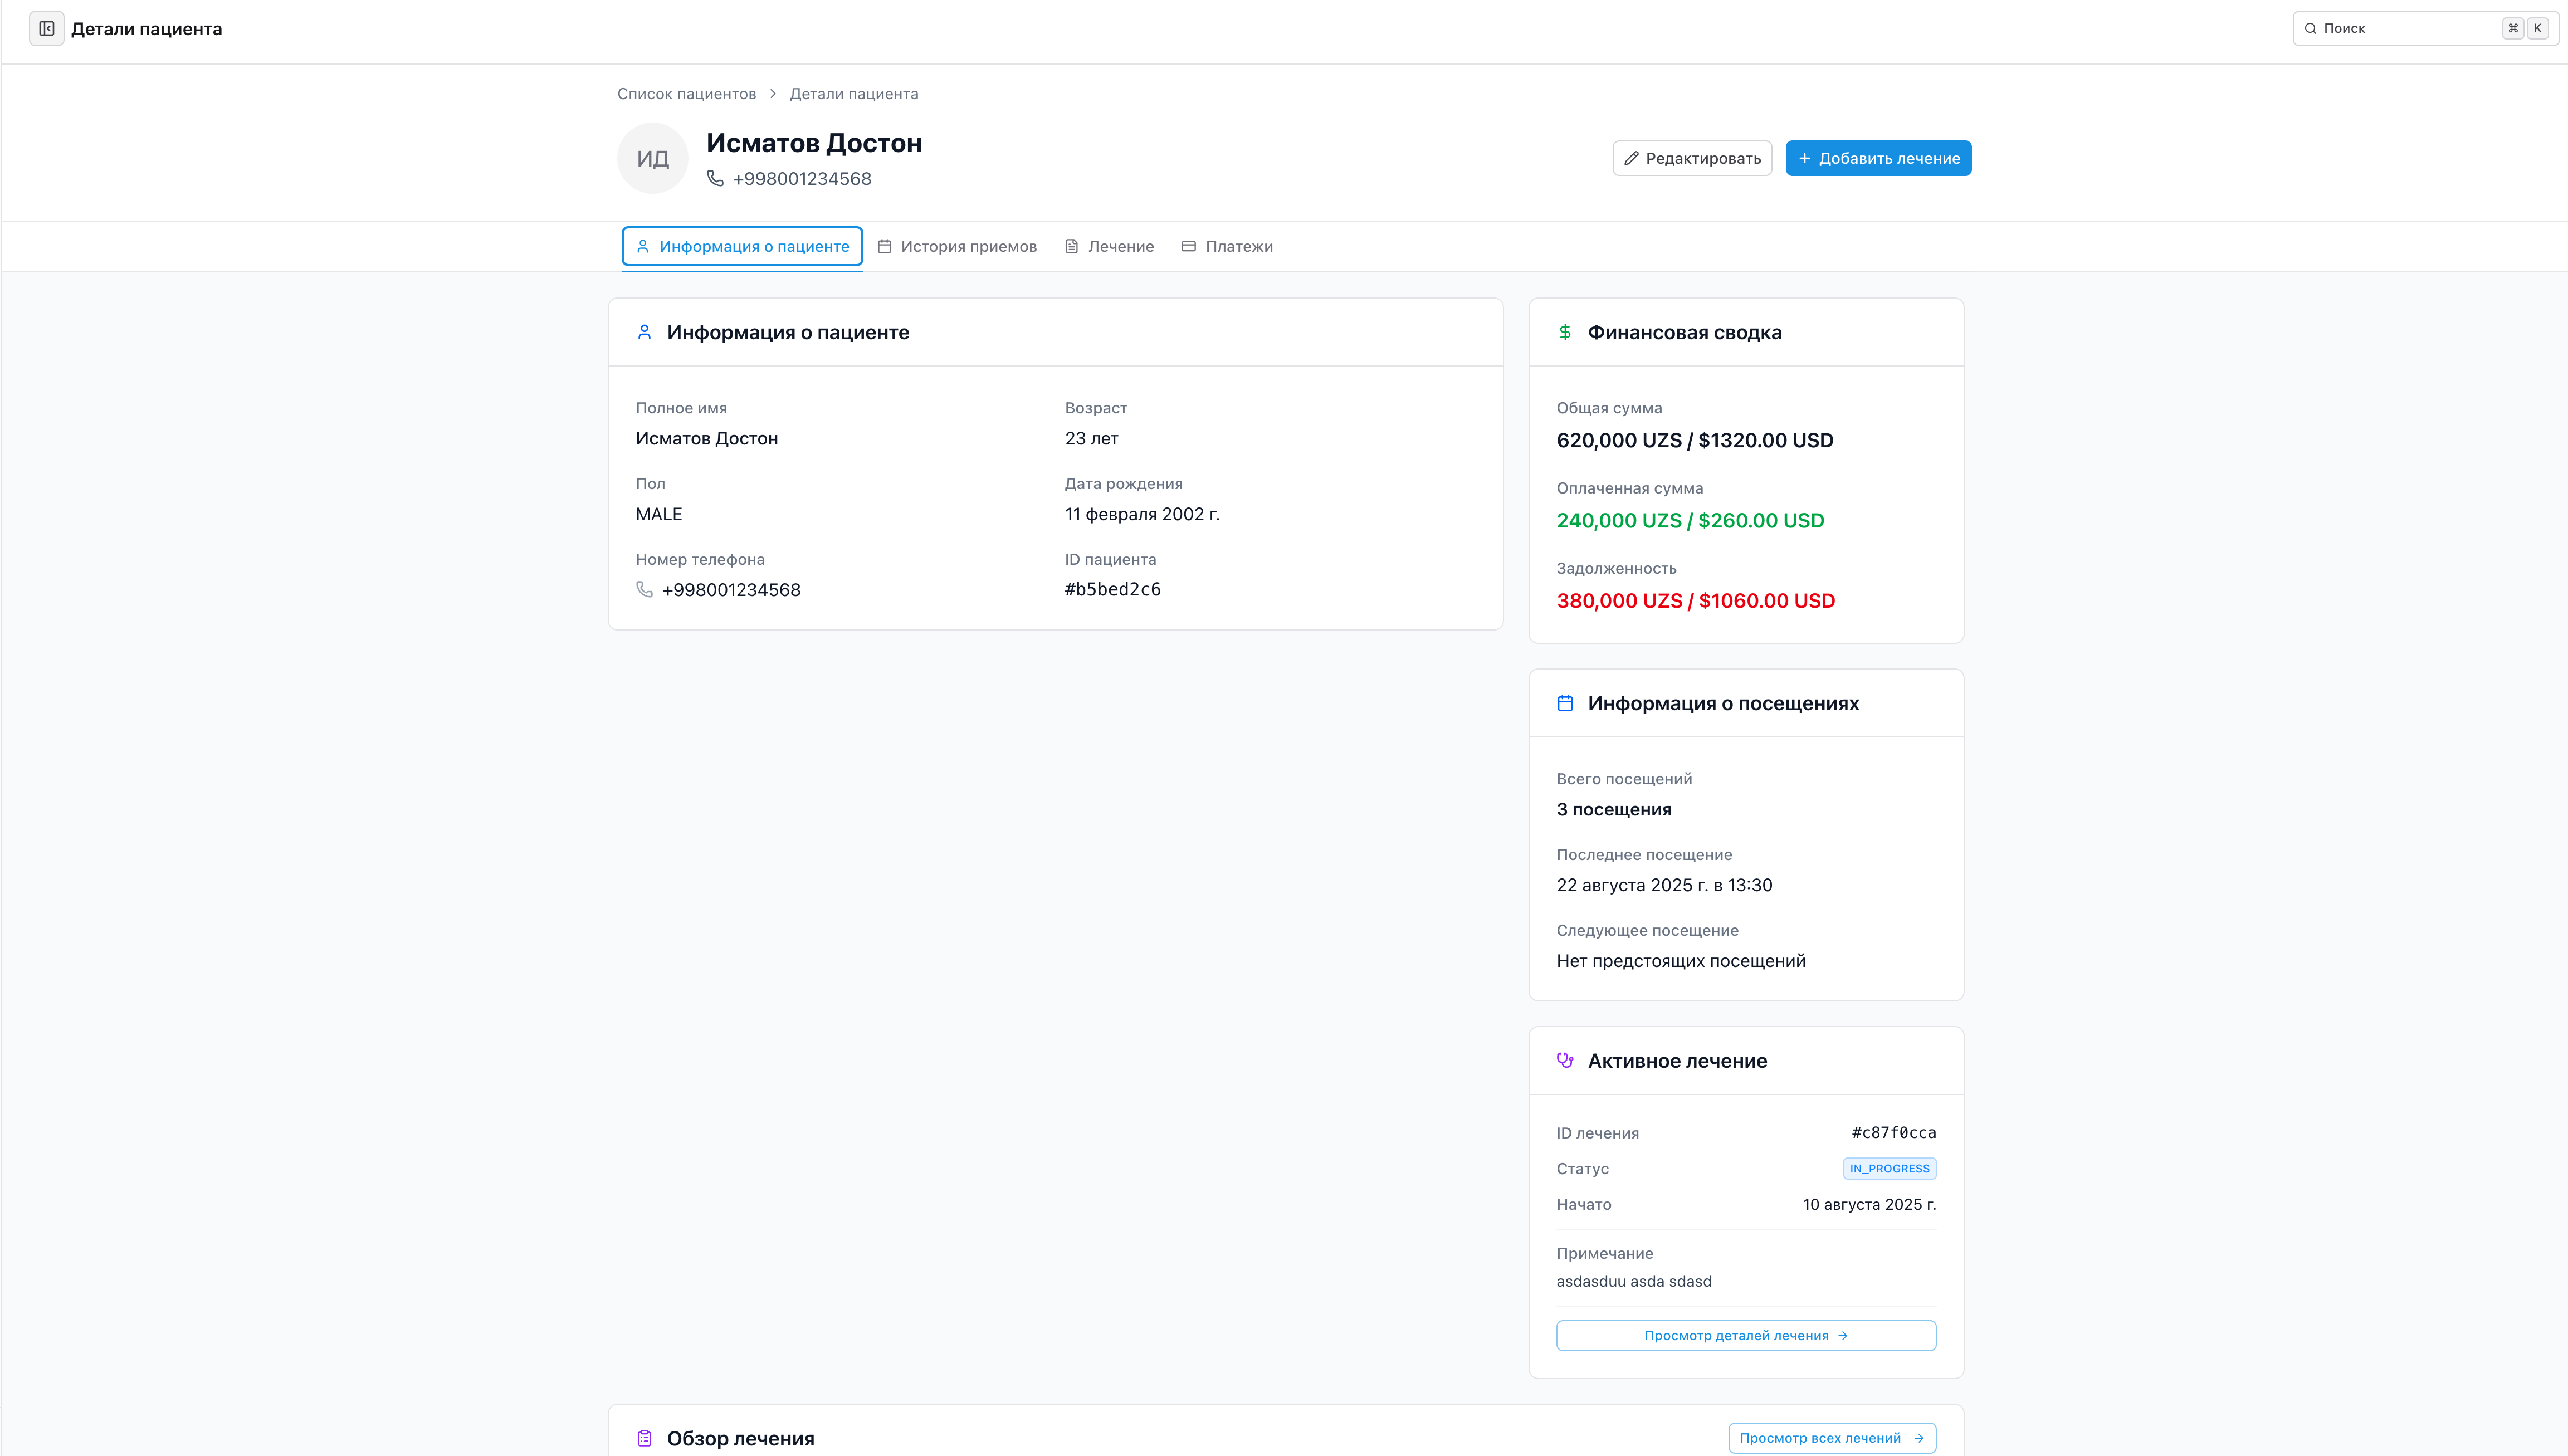Select the Информация о пациенте tab
Screen dimensions: 2568x1456
click(x=742, y=246)
